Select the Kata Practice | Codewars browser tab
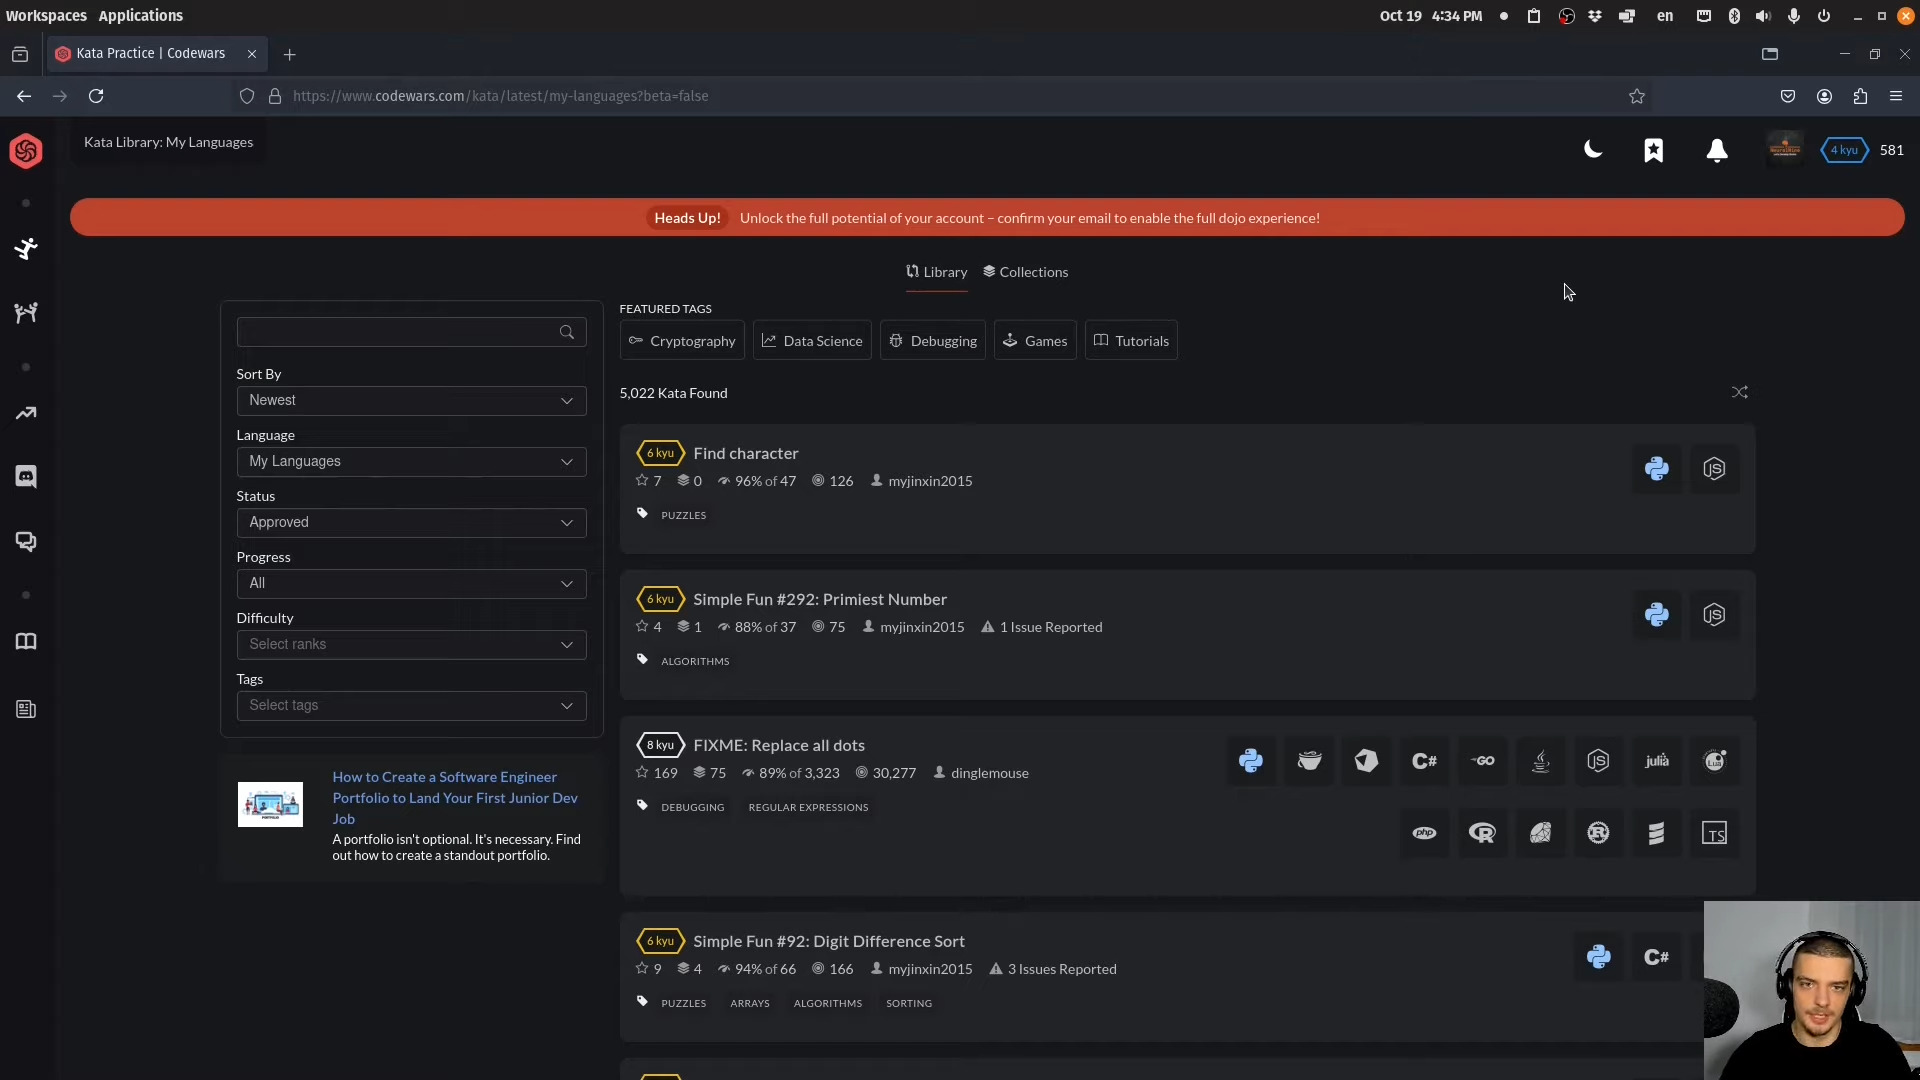This screenshot has height=1080, width=1920. pyautogui.click(x=155, y=54)
